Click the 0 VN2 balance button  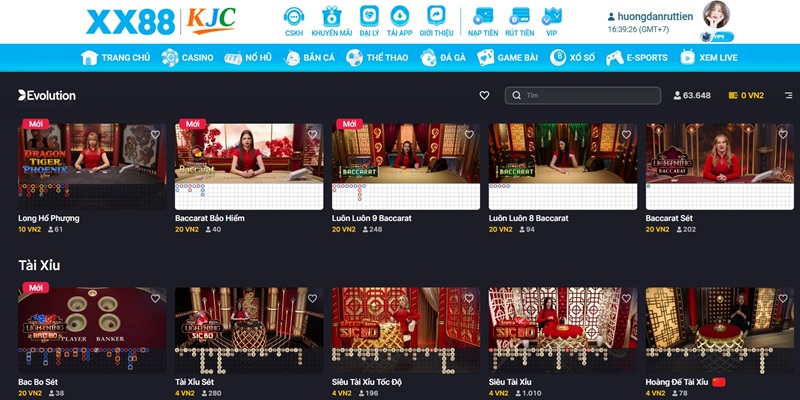[x=746, y=96]
